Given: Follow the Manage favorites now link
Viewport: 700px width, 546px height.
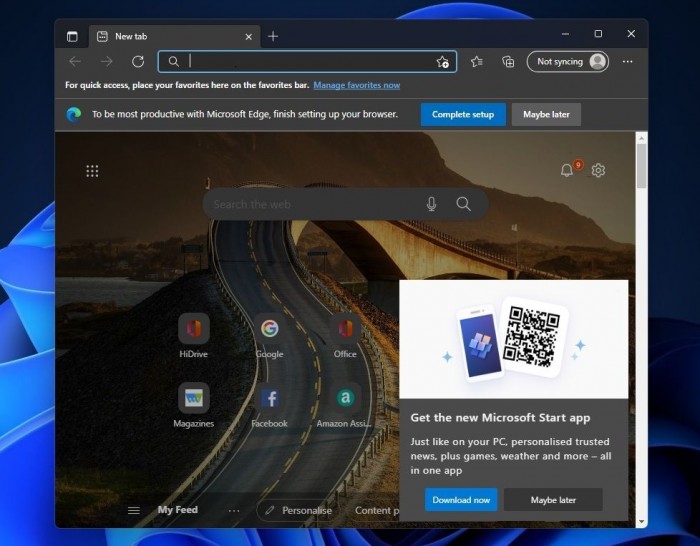Looking at the screenshot, I should (356, 86).
